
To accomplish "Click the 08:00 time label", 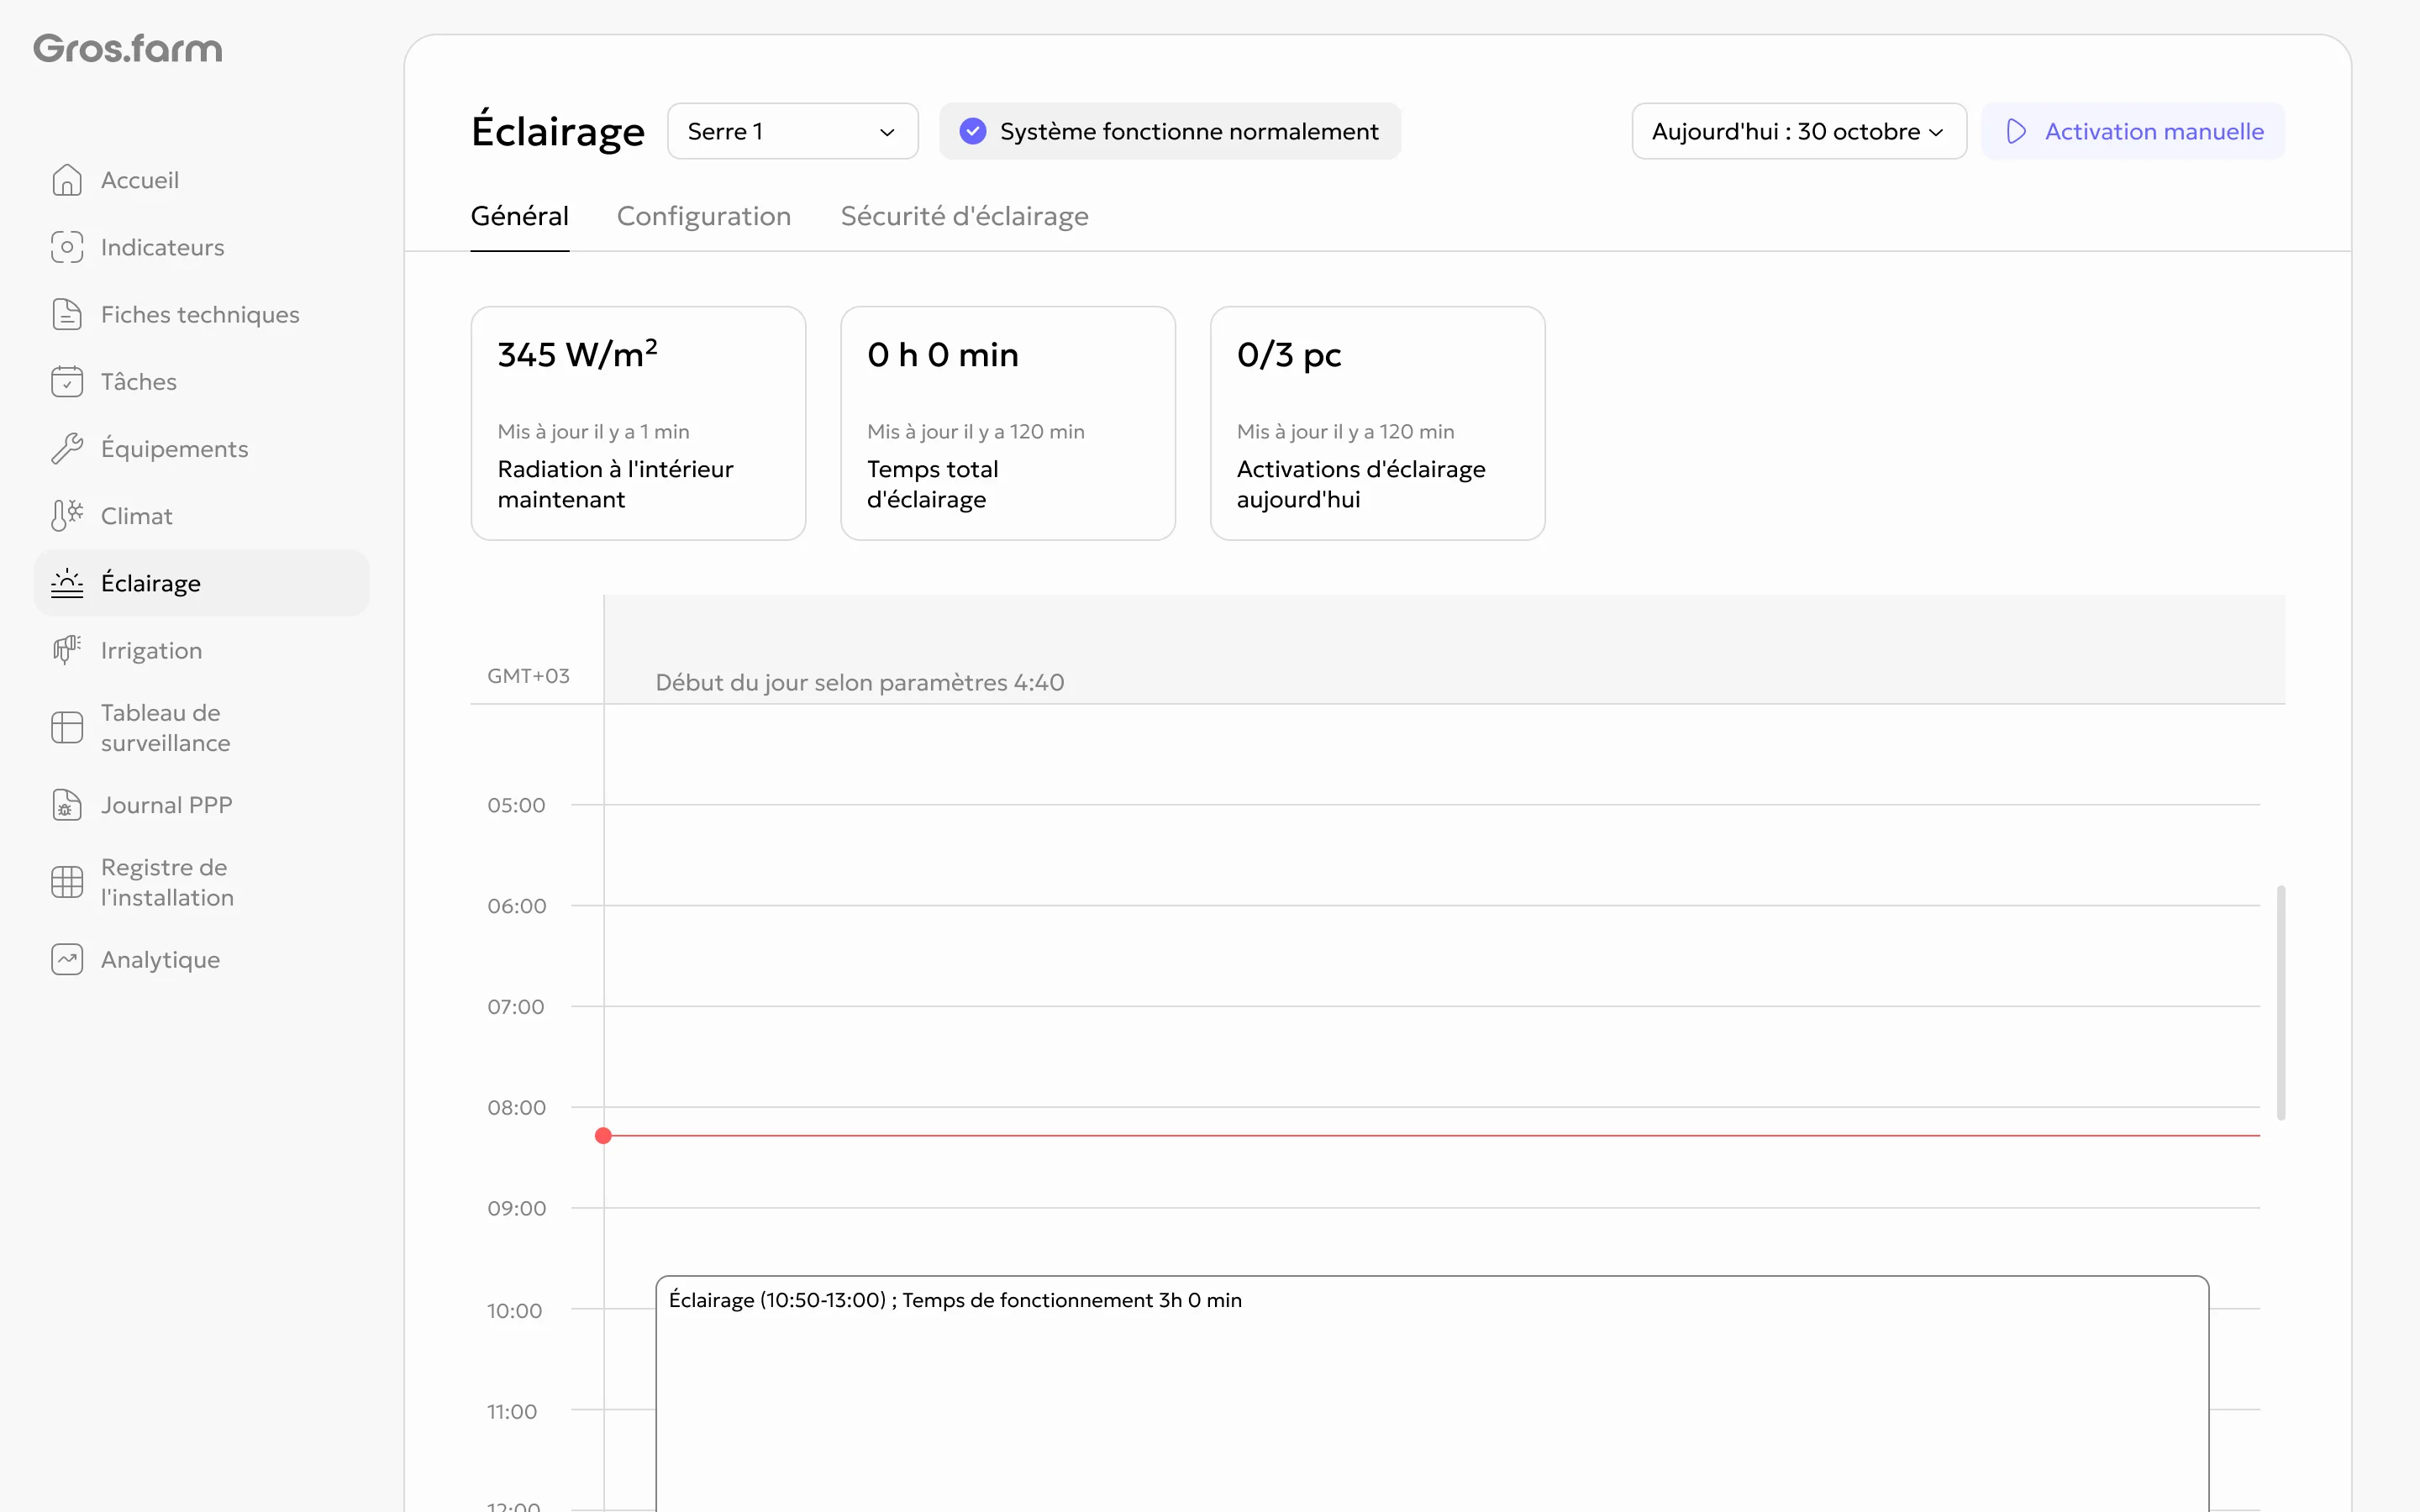I will 516,1108.
